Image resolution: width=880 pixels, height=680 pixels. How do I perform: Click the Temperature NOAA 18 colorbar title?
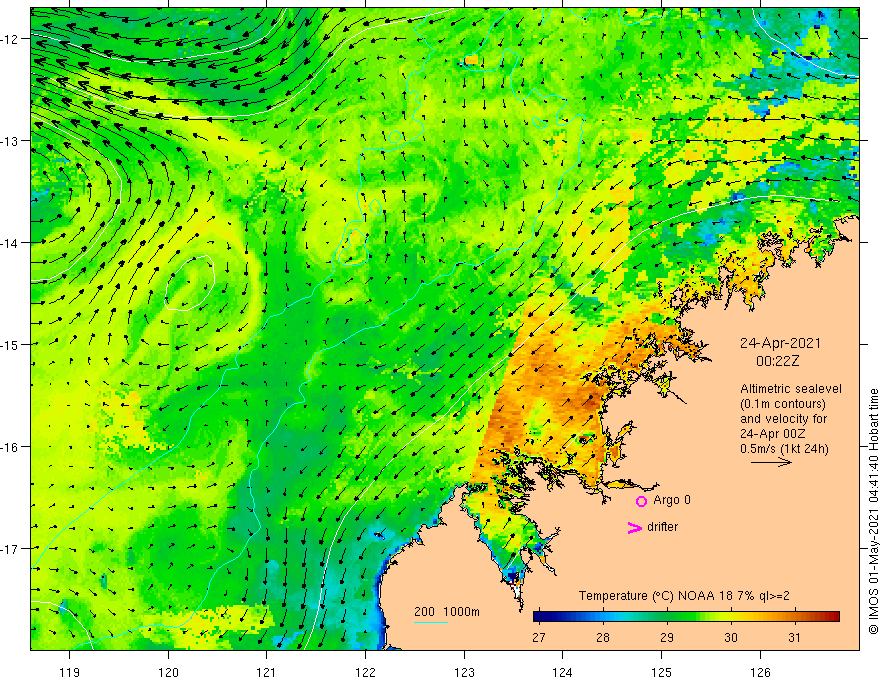click(x=684, y=596)
